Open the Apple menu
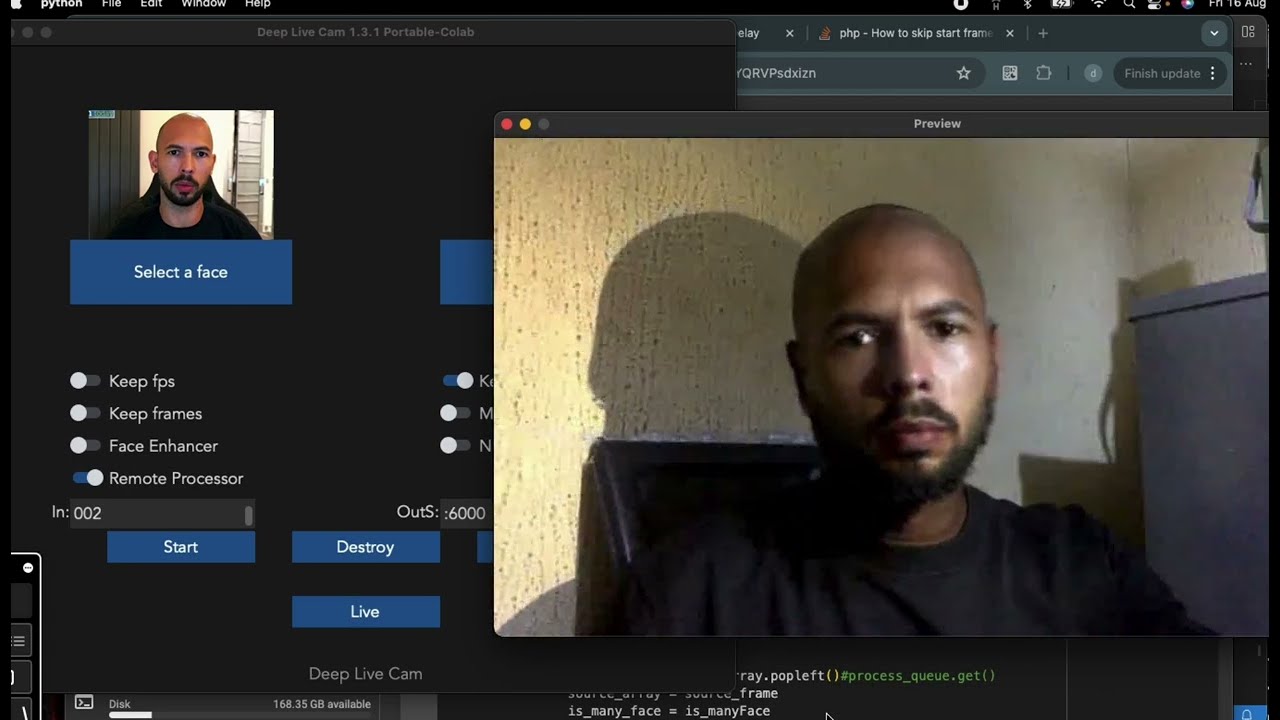1280x720 pixels. pos(16,4)
